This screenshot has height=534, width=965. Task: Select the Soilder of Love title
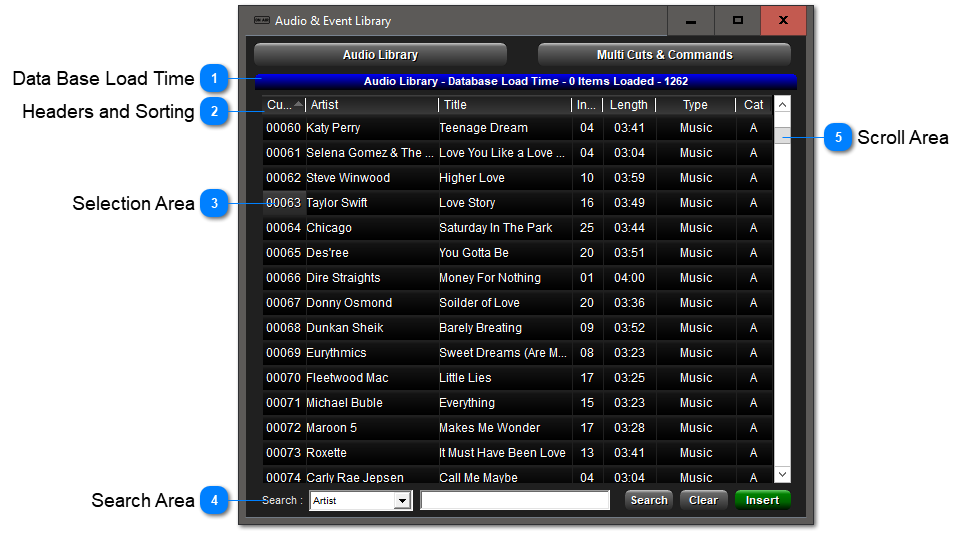(505, 303)
